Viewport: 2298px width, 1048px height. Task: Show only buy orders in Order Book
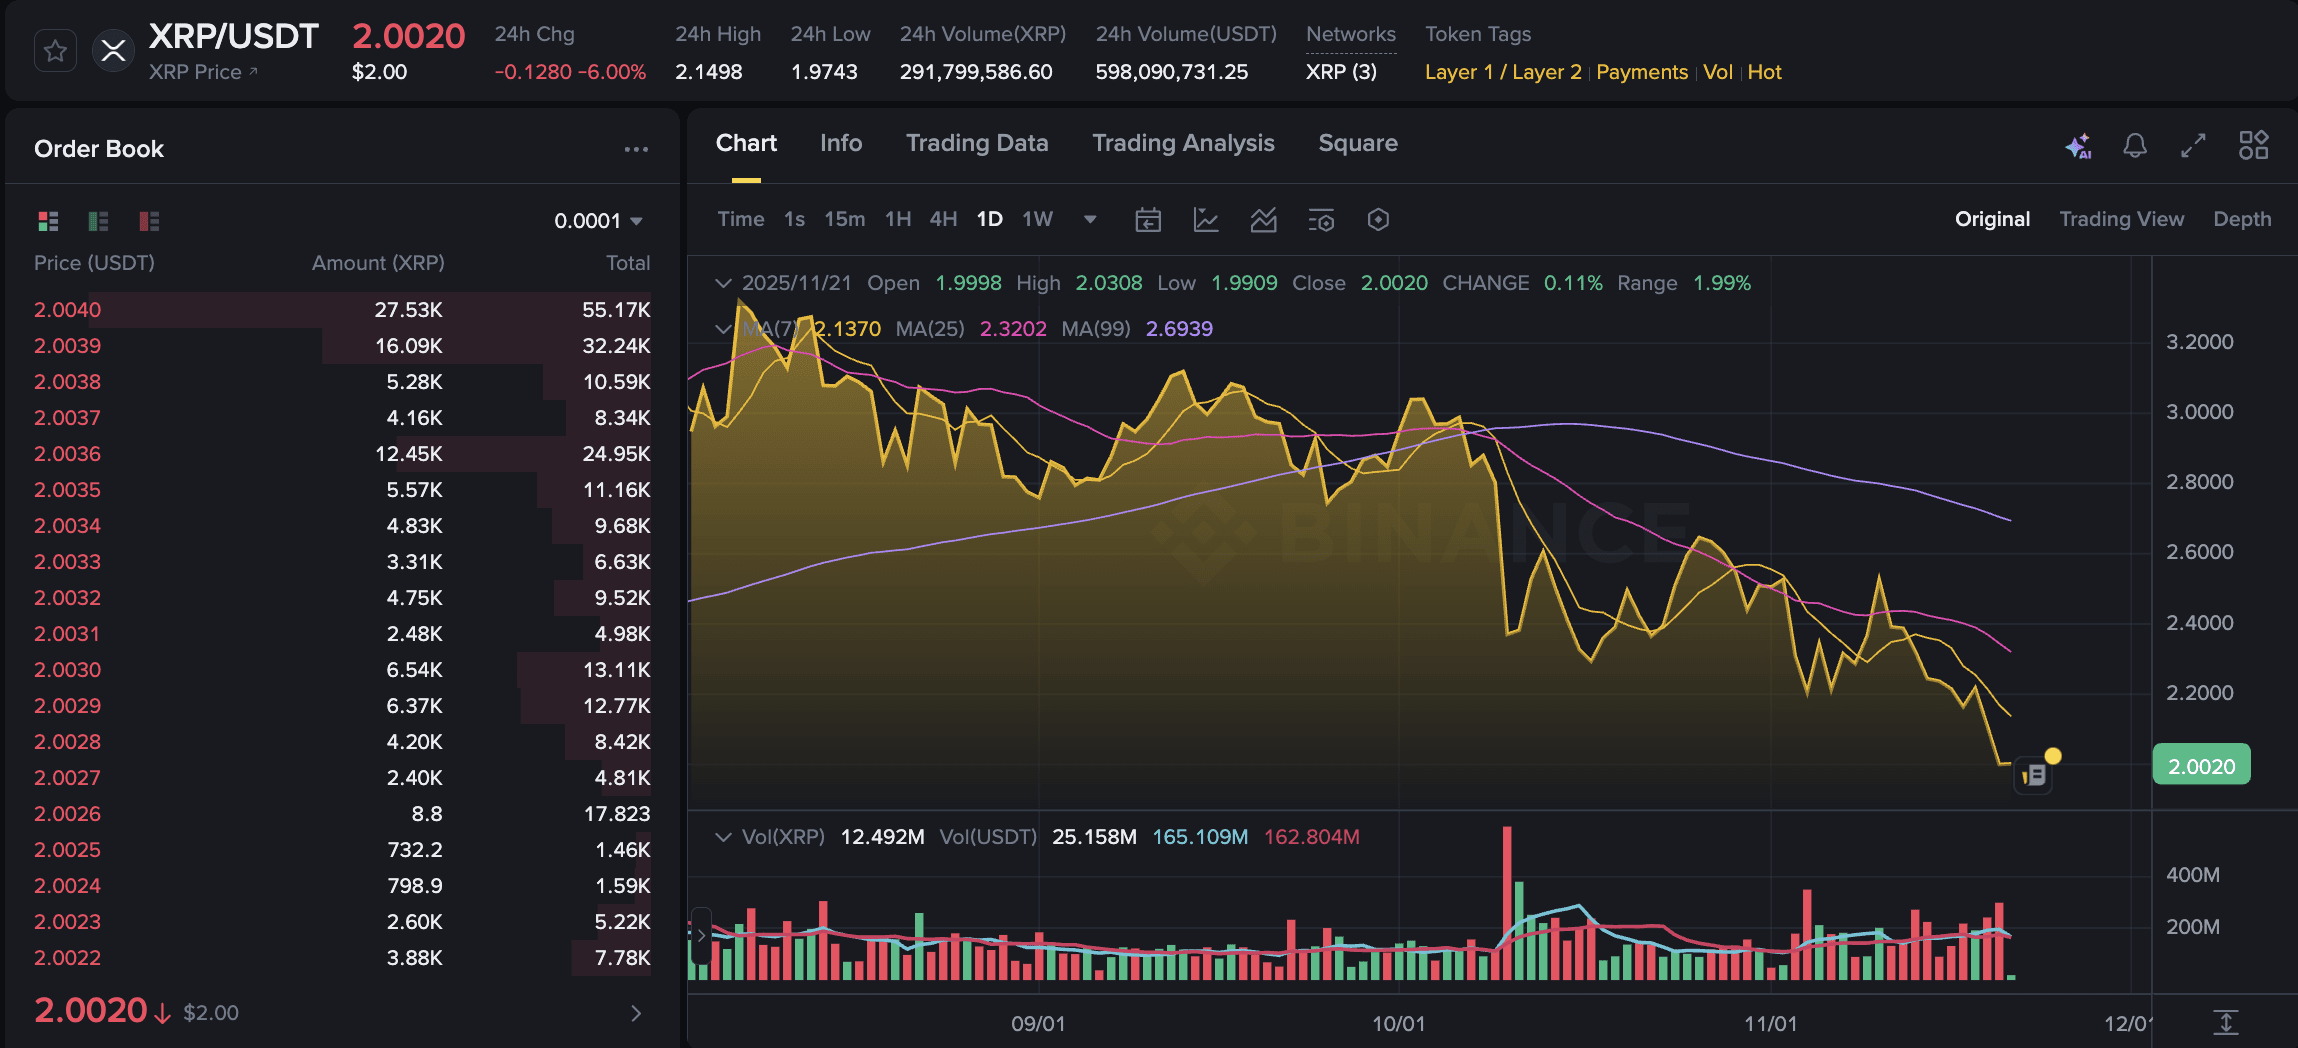click(x=97, y=221)
